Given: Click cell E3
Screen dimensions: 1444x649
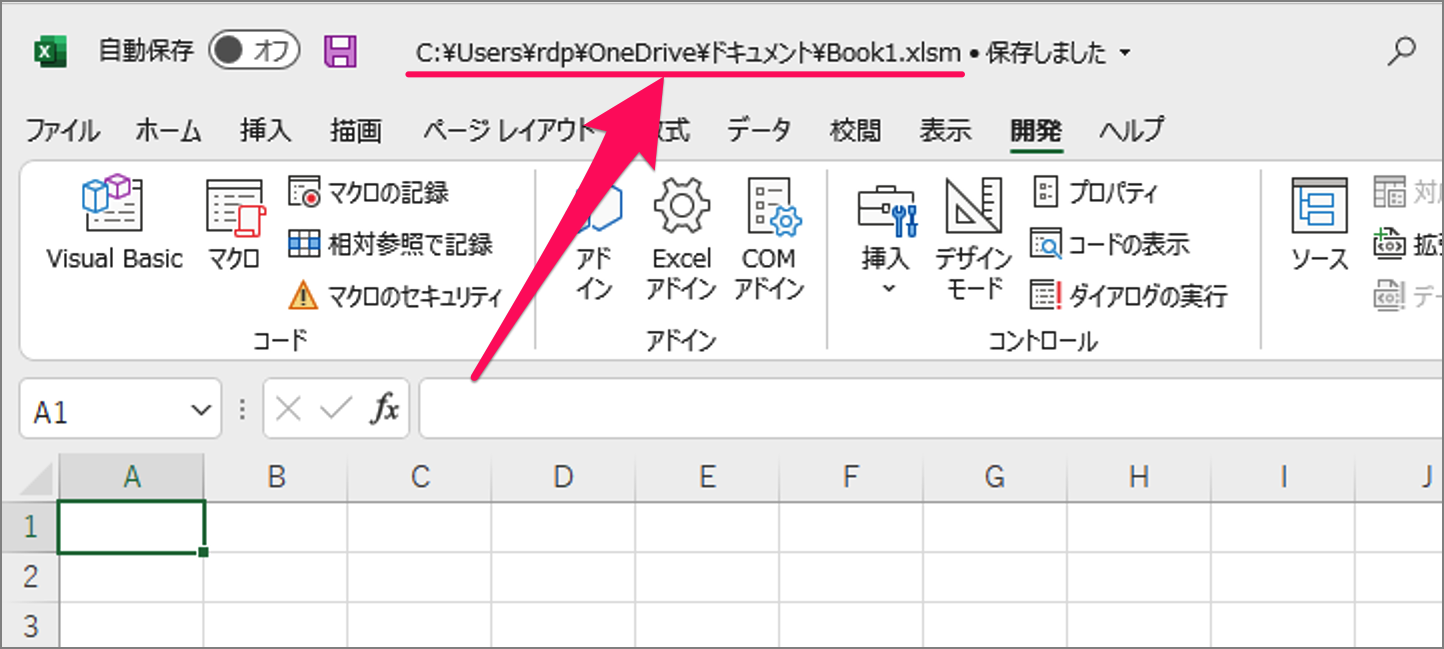Looking at the screenshot, I should tap(707, 626).
